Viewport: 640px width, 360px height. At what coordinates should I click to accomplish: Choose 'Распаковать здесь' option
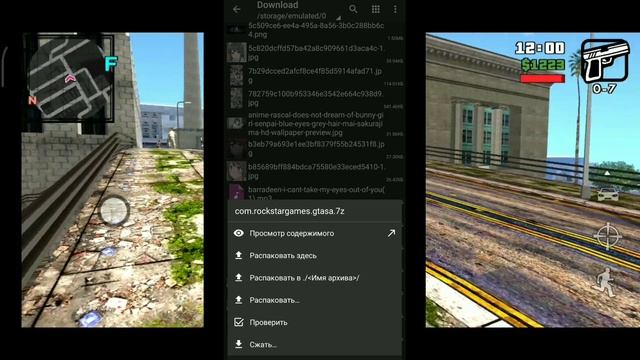(x=314, y=256)
